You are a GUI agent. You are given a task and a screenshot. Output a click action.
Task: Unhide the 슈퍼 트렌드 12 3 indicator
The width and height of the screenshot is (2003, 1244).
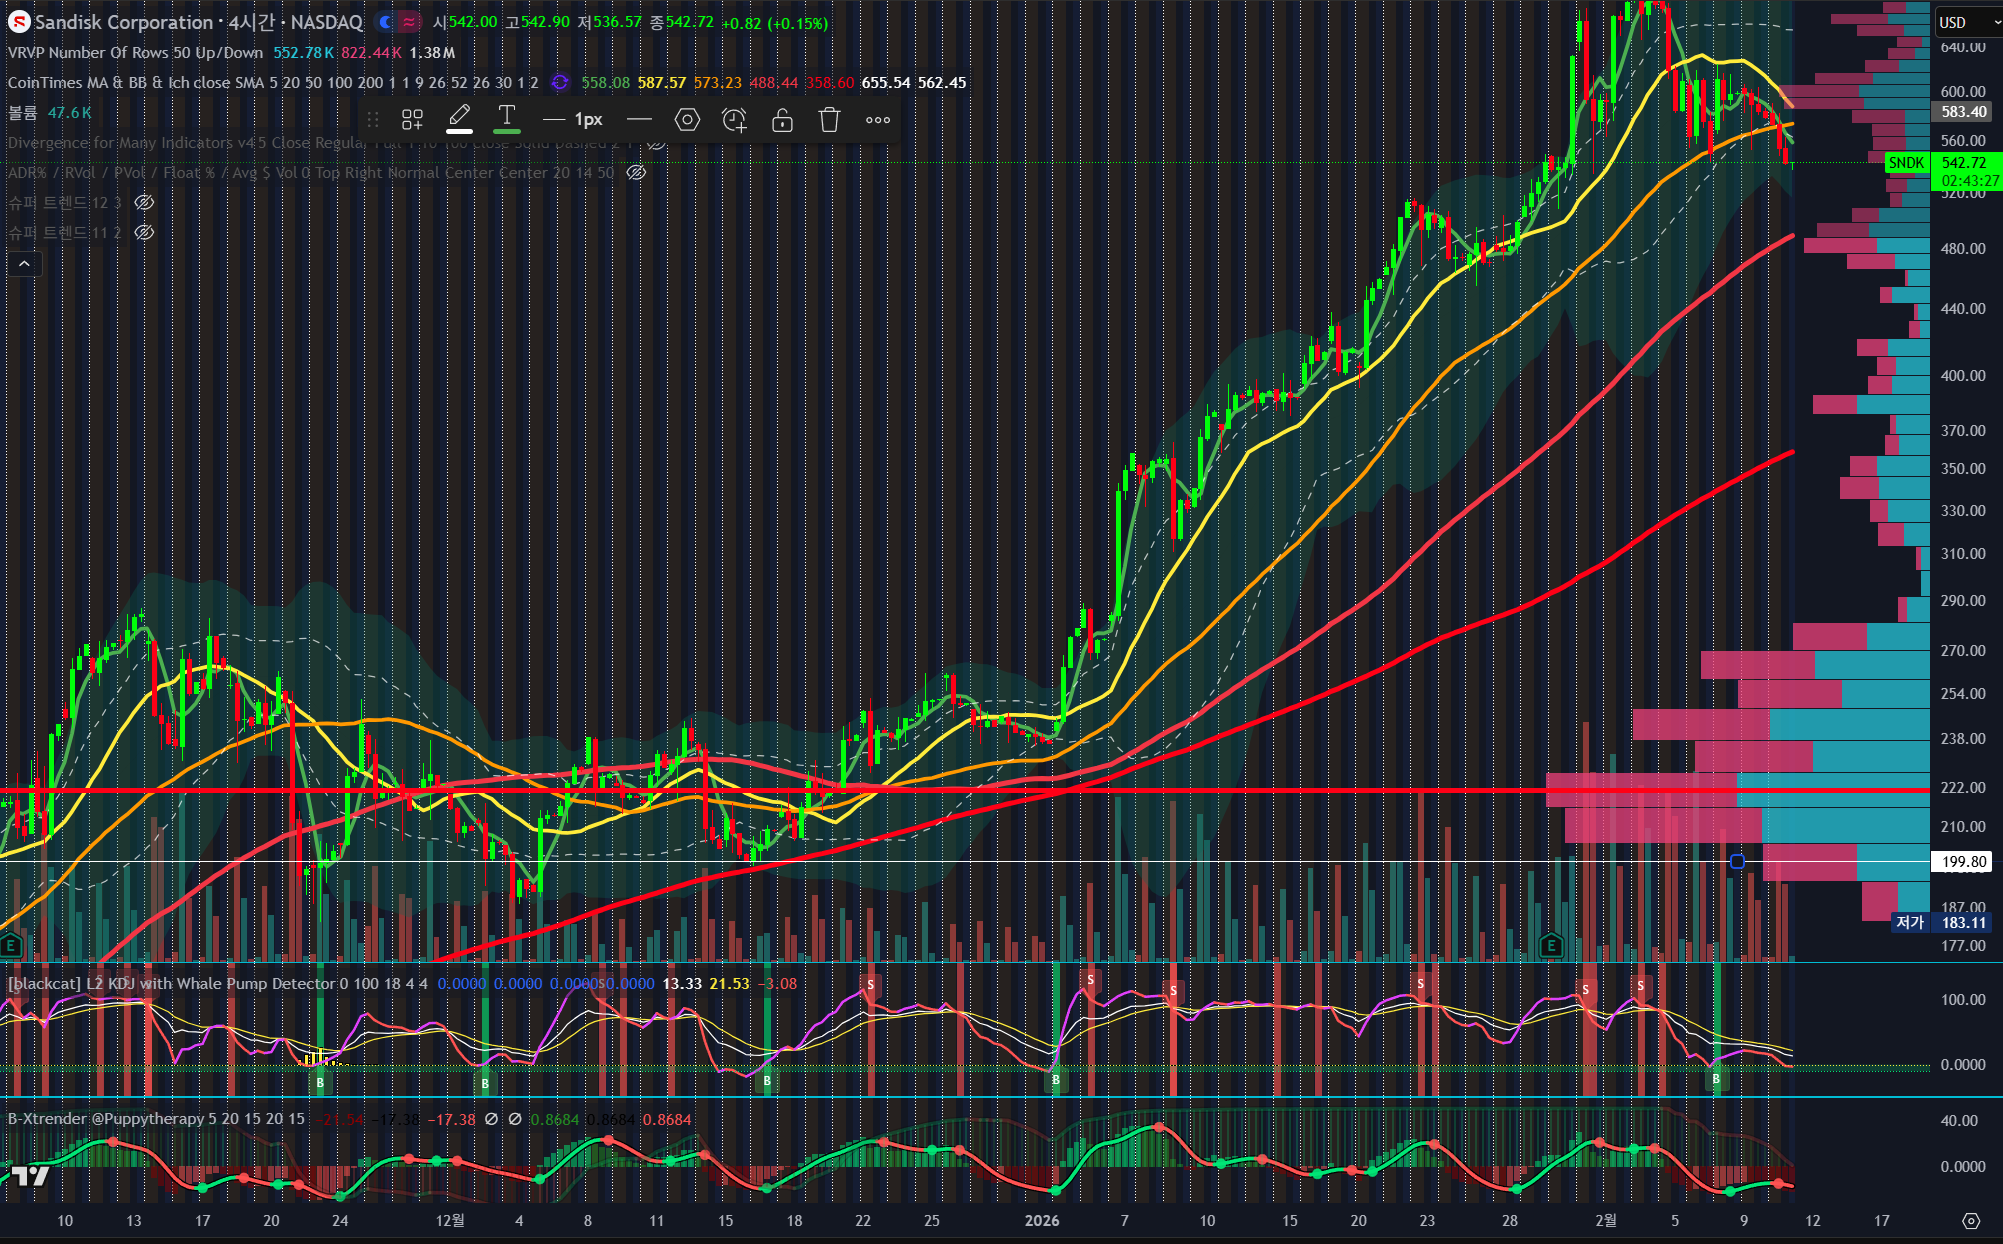coord(144,203)
